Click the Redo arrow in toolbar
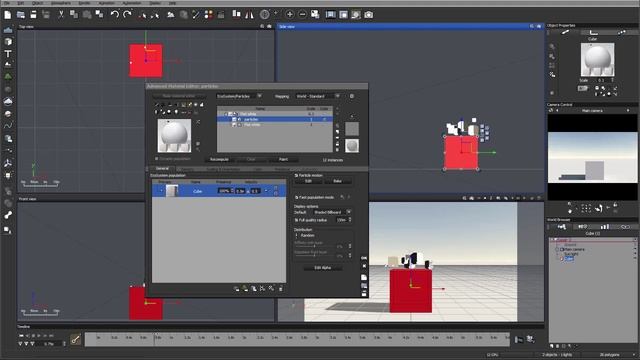This screenshot has width=640, height=360. (127, 15)
